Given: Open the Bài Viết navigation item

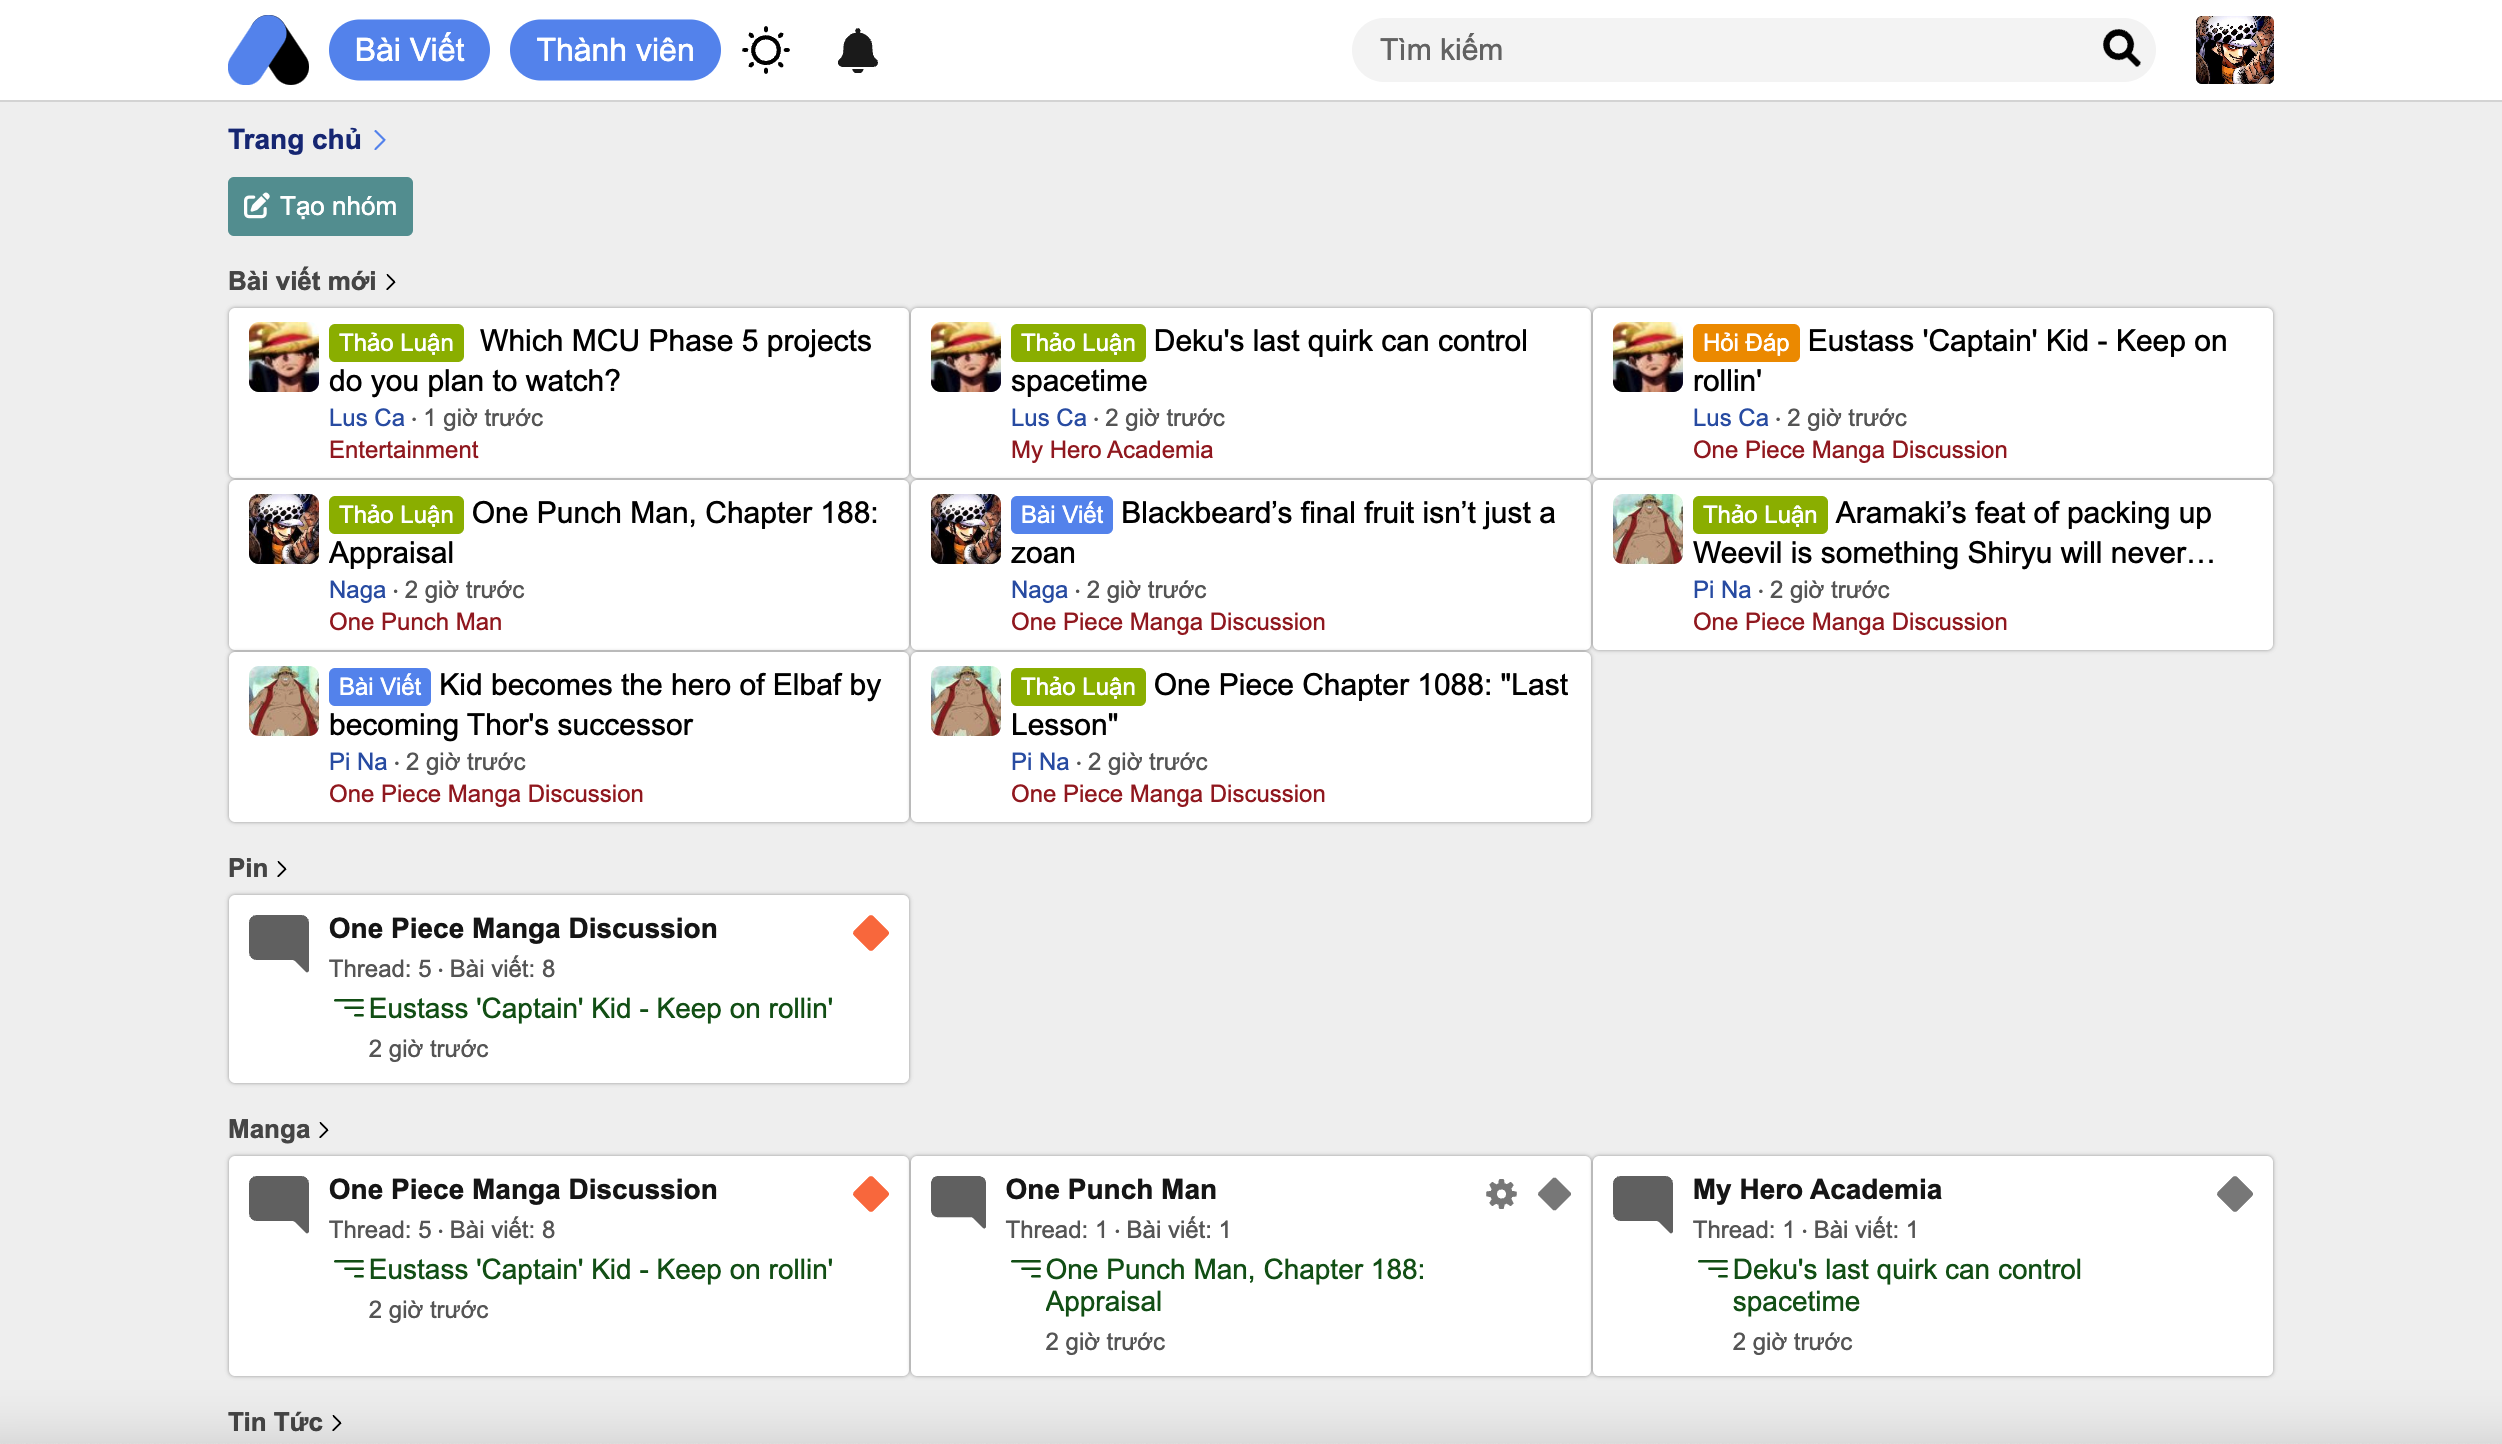Looking at the screenshot, I should [x=409, y=49].
